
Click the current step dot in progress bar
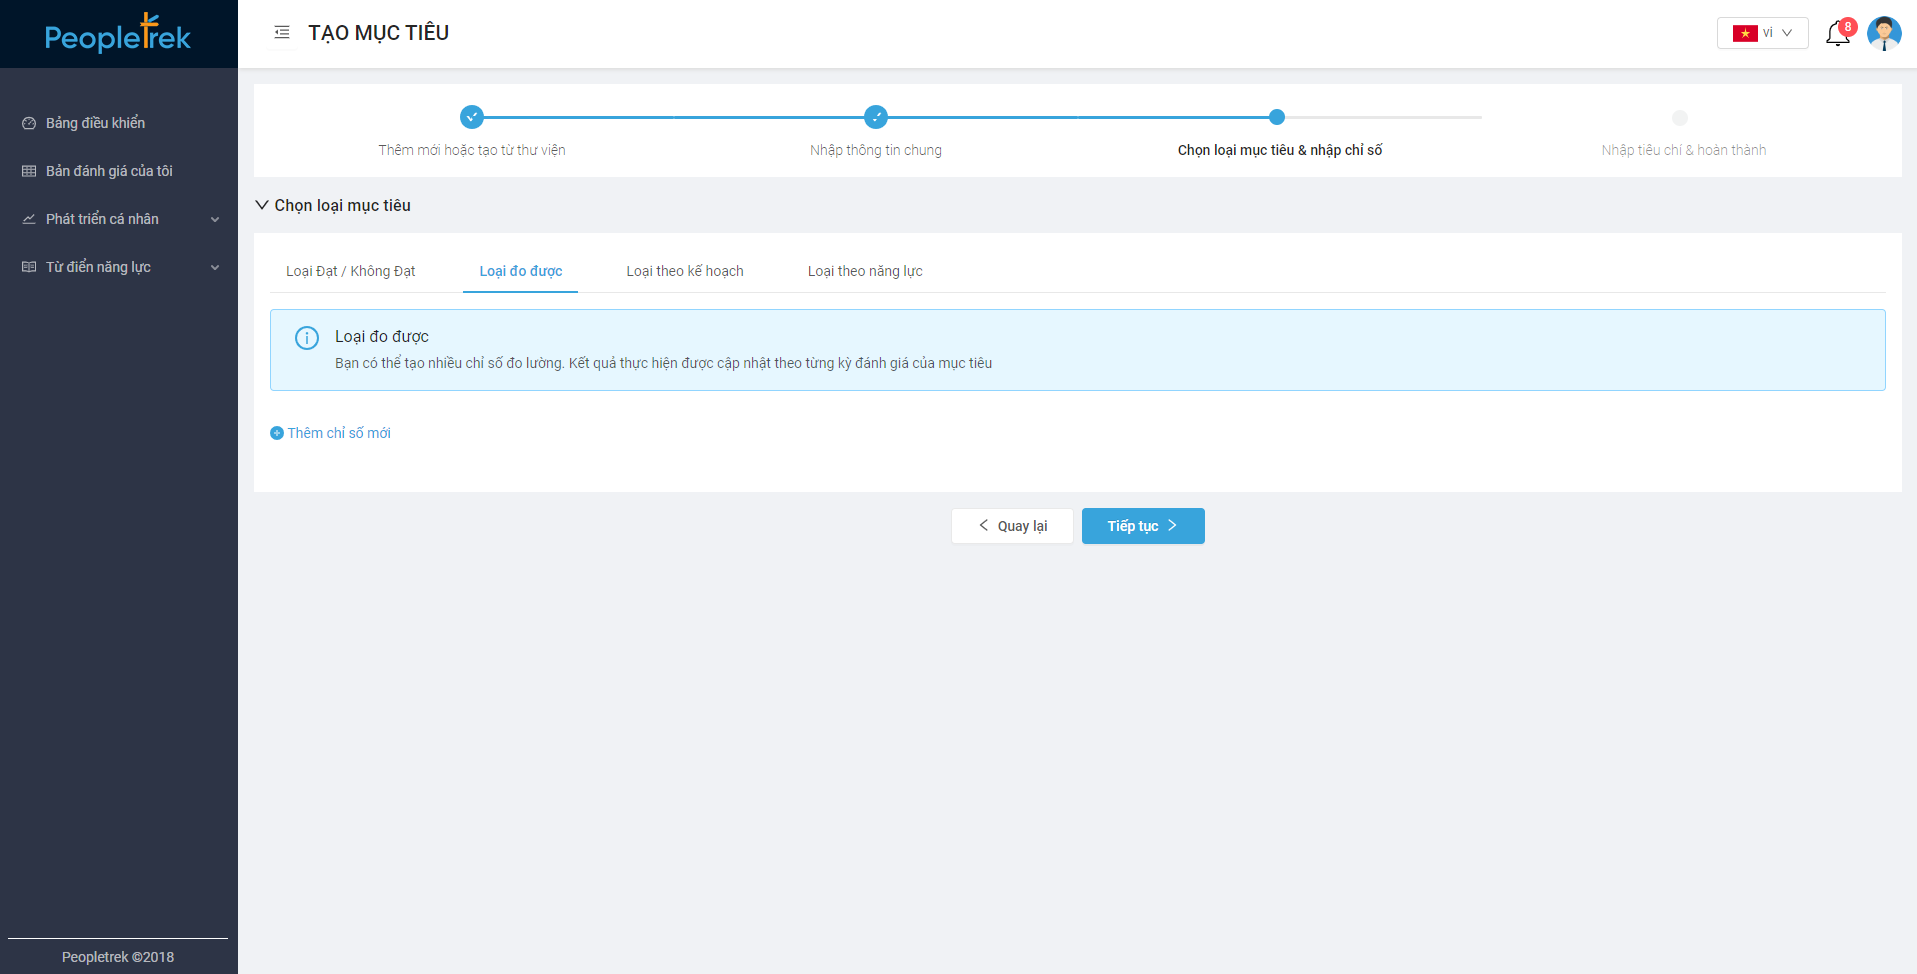click(x=1277, y=117)
